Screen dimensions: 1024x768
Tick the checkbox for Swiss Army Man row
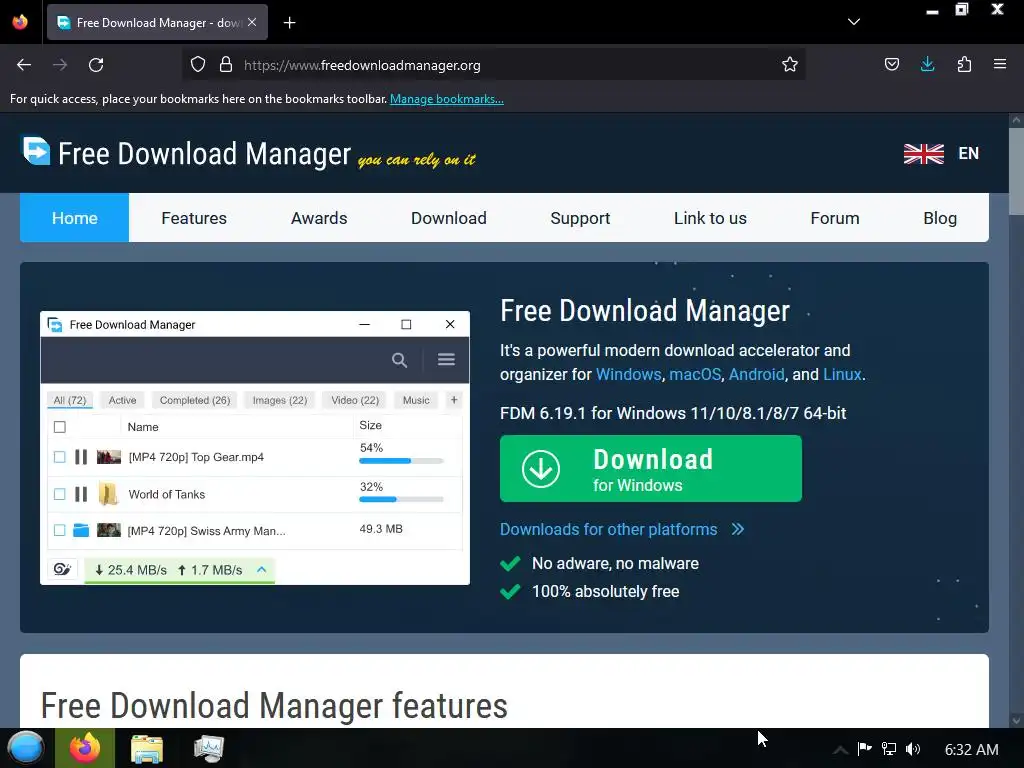point(59,530)
